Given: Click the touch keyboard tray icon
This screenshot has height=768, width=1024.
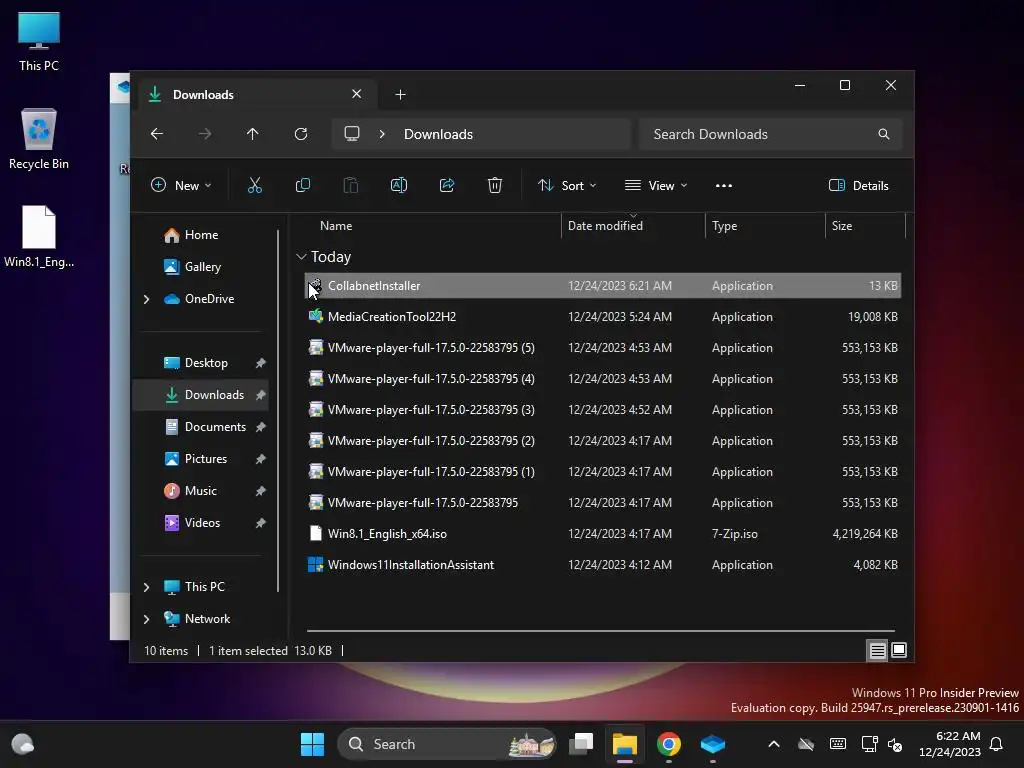Looking at the screenshot, I should pos(838,744).
